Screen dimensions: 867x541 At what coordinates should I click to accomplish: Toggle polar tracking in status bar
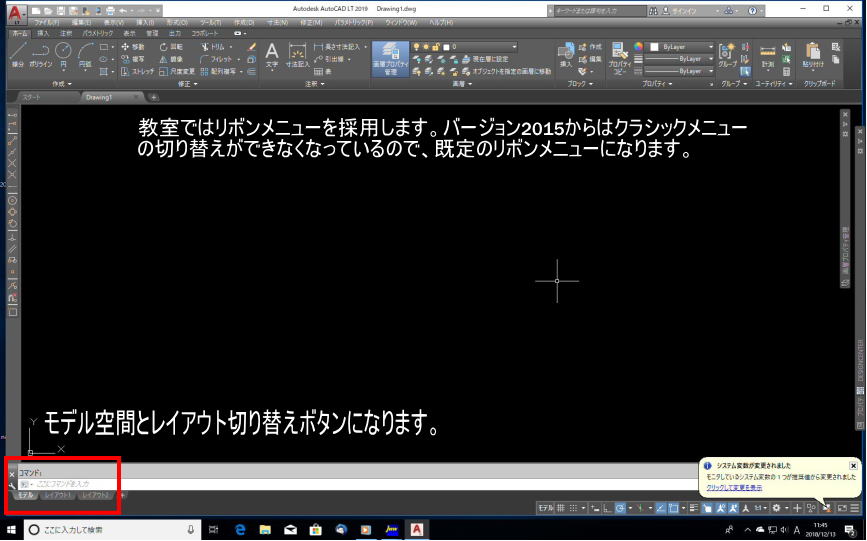(620, 508)
